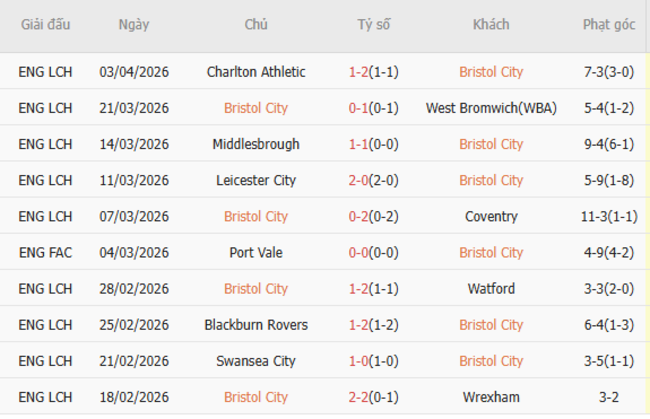The width and height of the screenshot is (650, 419).
Task: Open the Port Vale team link
Action: [x=256, y=252]
